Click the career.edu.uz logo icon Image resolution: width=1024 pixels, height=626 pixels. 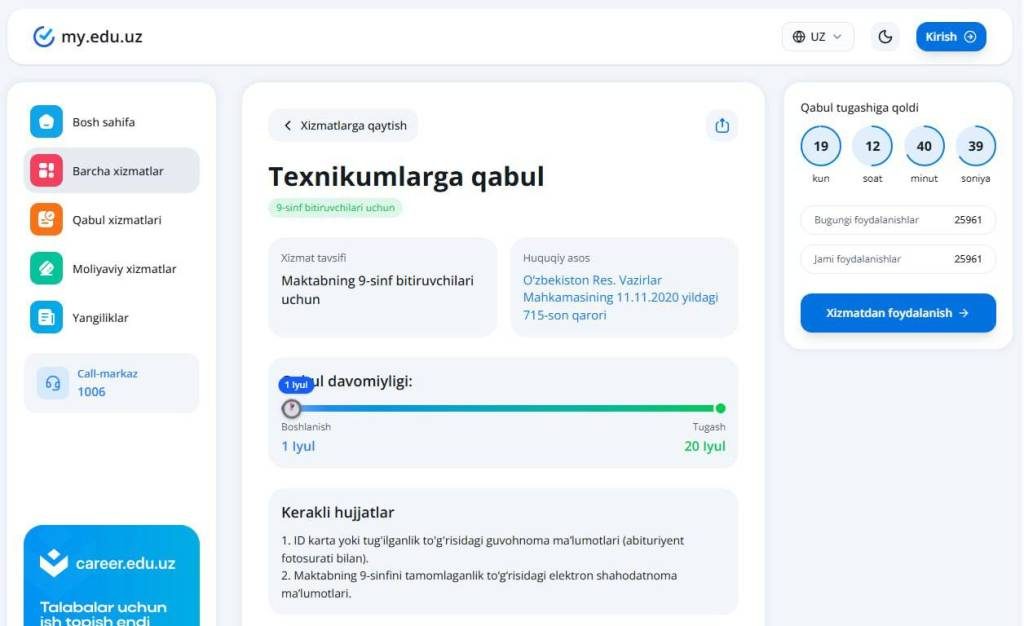(x=54, y=563)
